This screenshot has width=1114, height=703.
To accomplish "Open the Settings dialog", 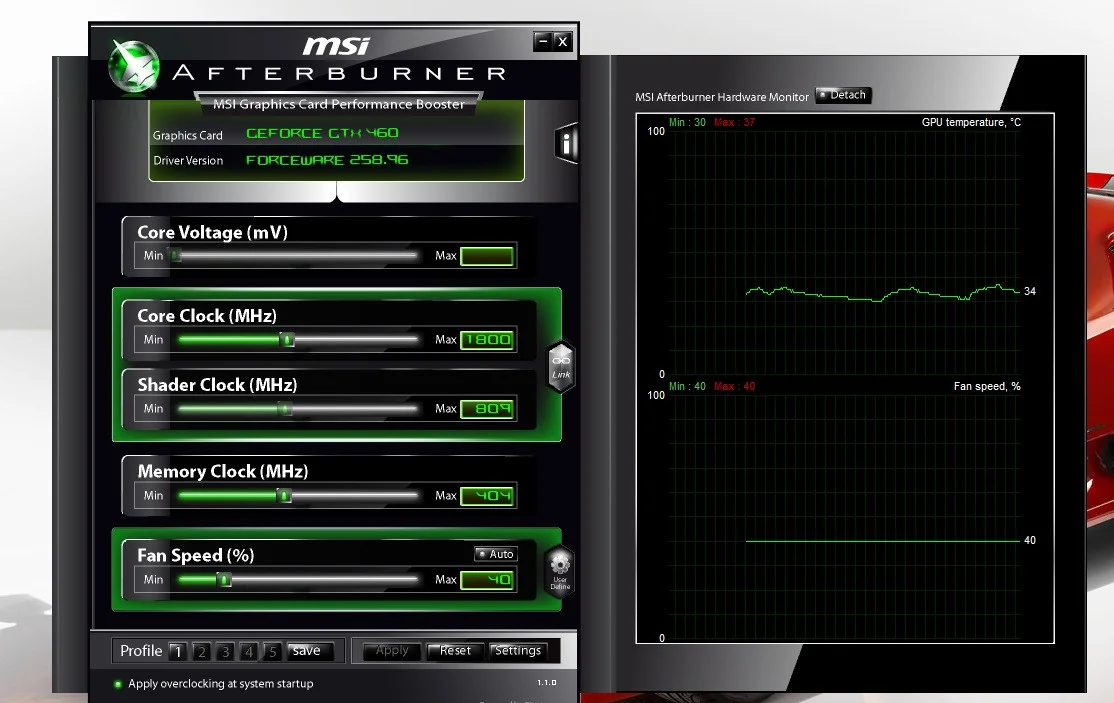I will coord(517,650).
